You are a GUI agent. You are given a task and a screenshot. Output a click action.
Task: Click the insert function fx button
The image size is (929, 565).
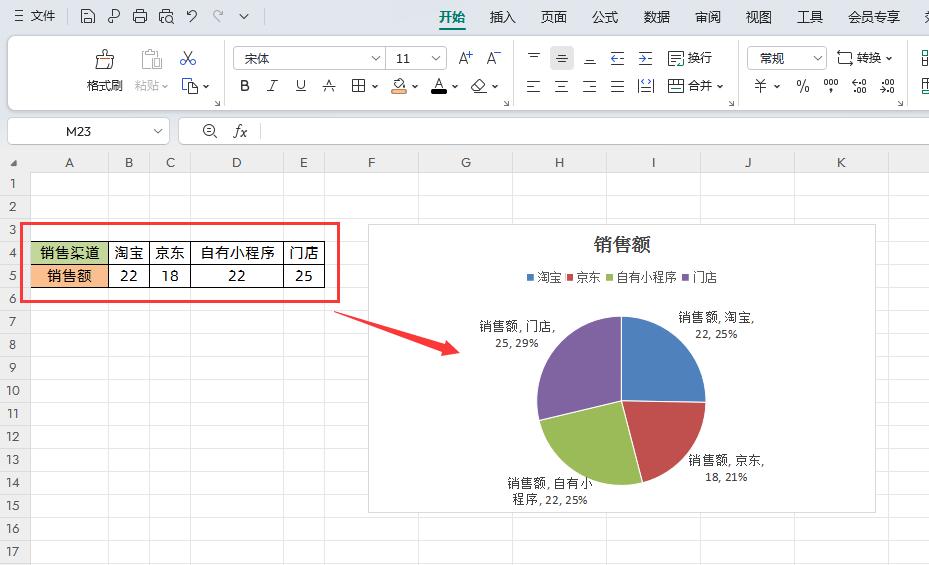[x=240, y=131]
